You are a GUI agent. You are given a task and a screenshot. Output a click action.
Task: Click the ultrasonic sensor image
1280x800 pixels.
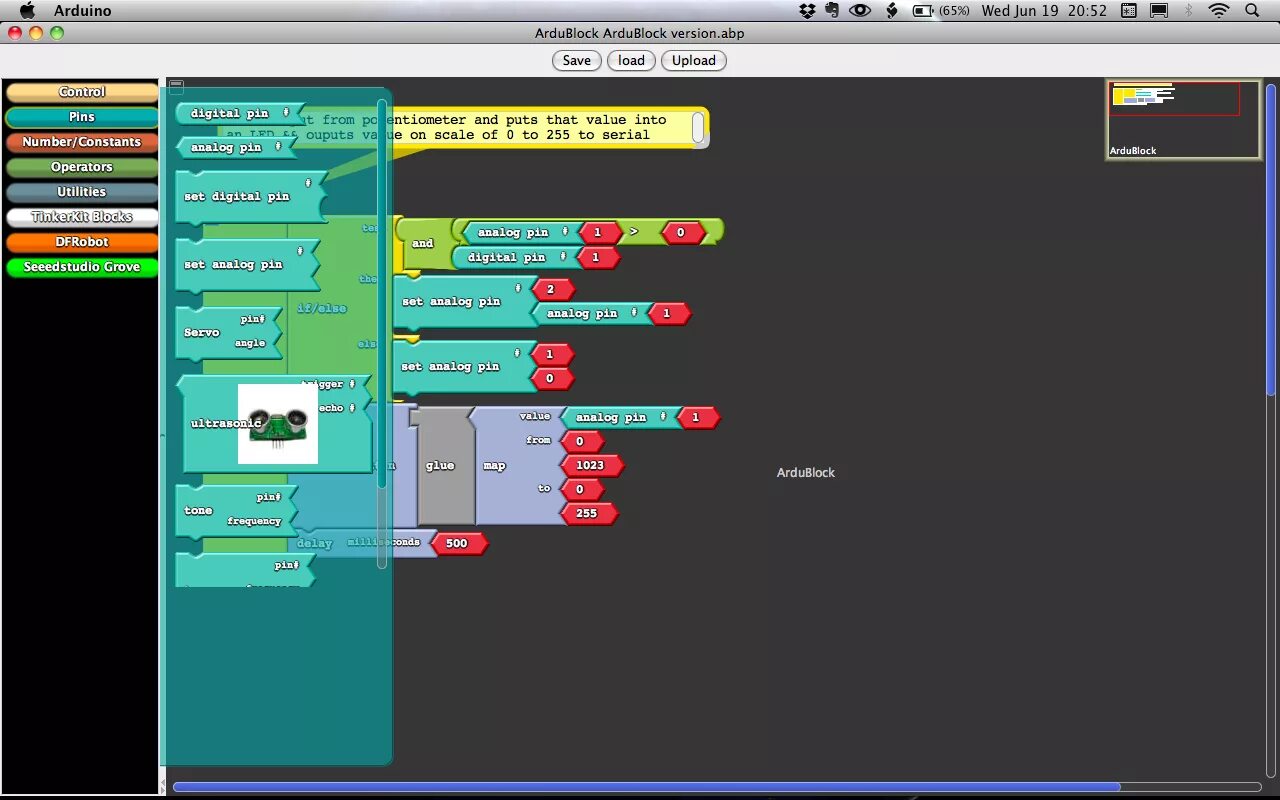click(278, 424)
